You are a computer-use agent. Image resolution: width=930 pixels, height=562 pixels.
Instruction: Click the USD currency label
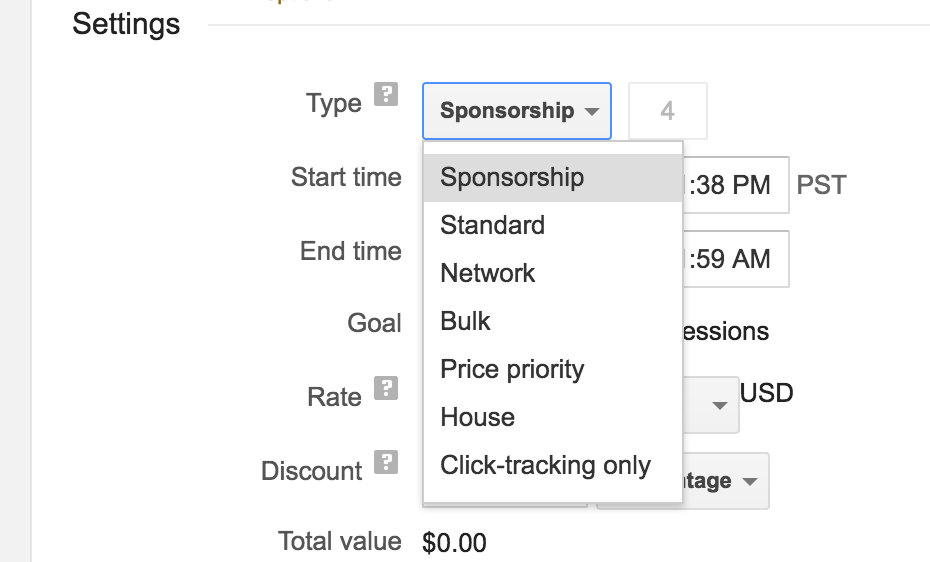[767, 393]
